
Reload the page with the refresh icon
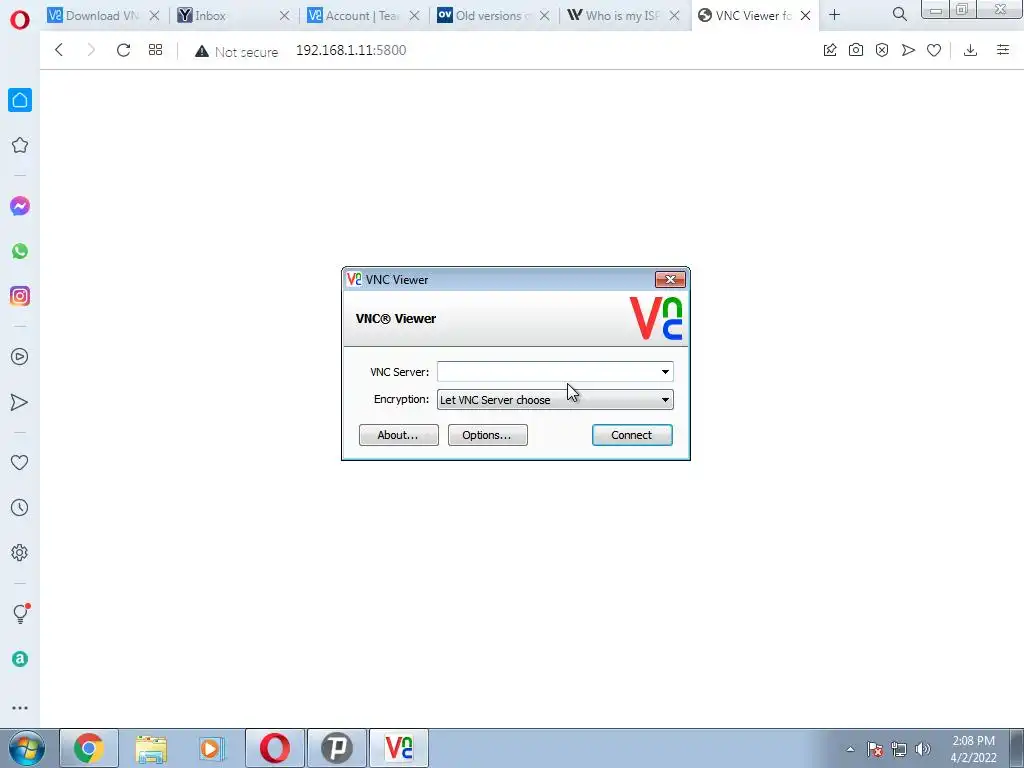123,50
